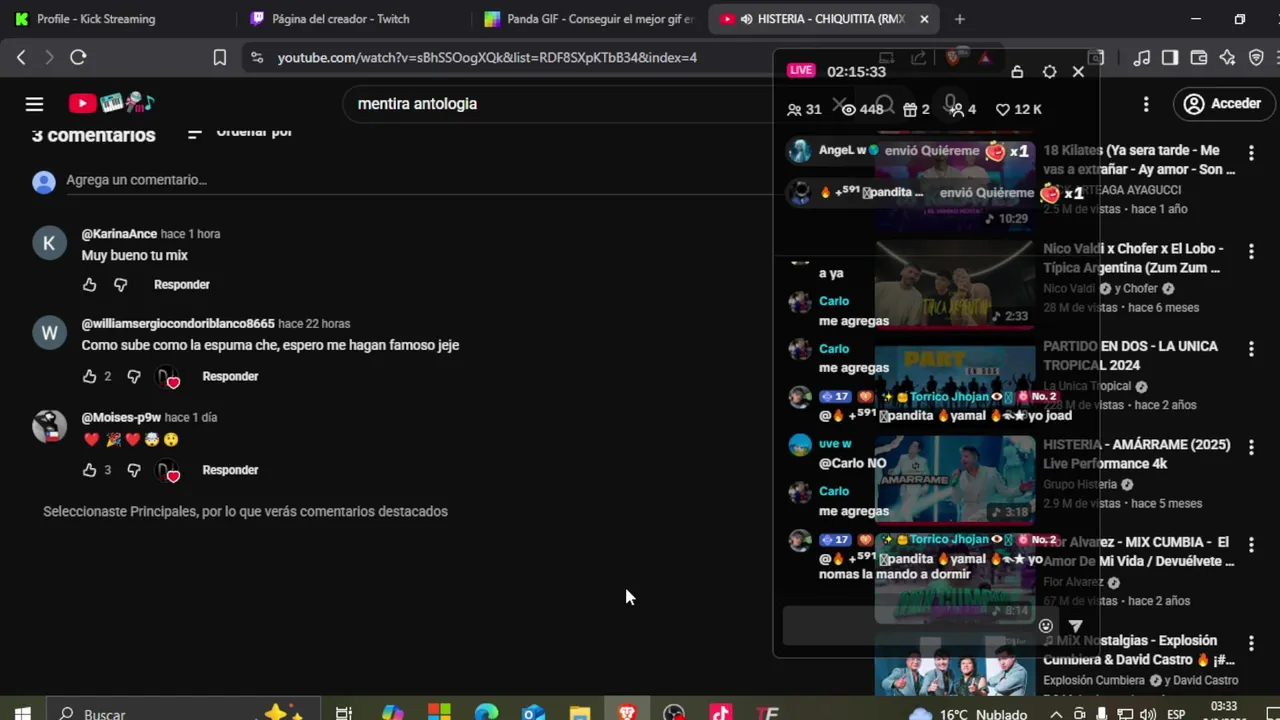The image size is (1280, 720).
Task: Click the live timer 02:15:33
Action: pyautogui.click(x=856, y=72)
